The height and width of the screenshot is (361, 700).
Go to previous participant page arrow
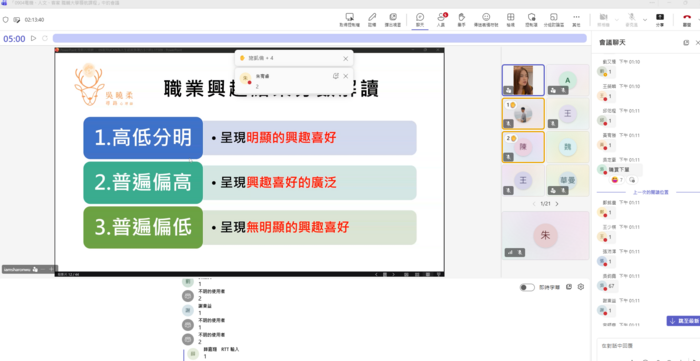point(533,204)
